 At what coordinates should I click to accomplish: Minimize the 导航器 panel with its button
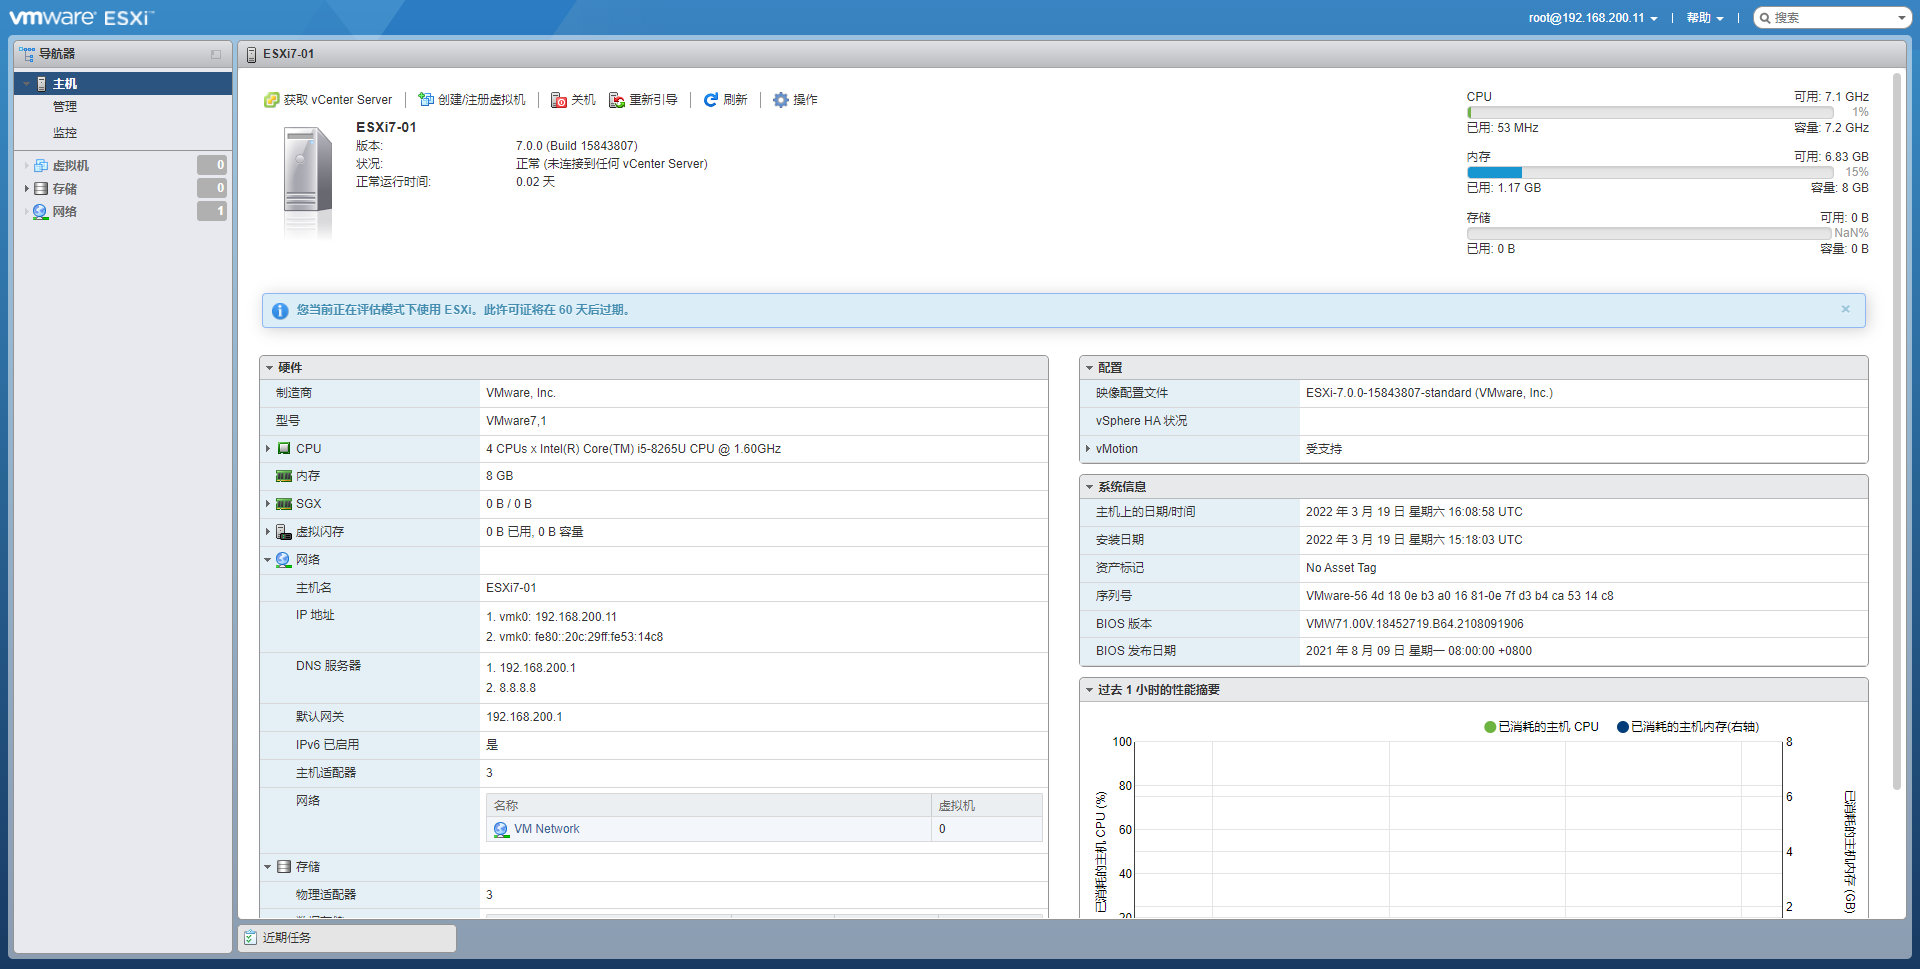216,54
